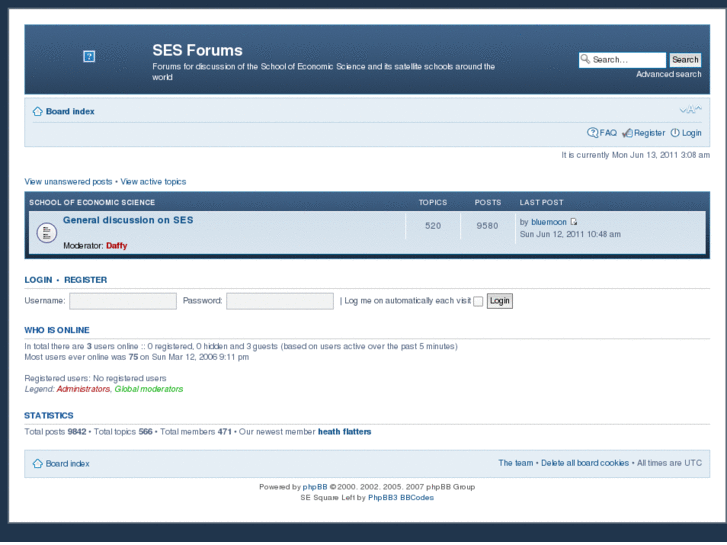
Task: Click the posts count 9580
Action: (x=487, y=226)
